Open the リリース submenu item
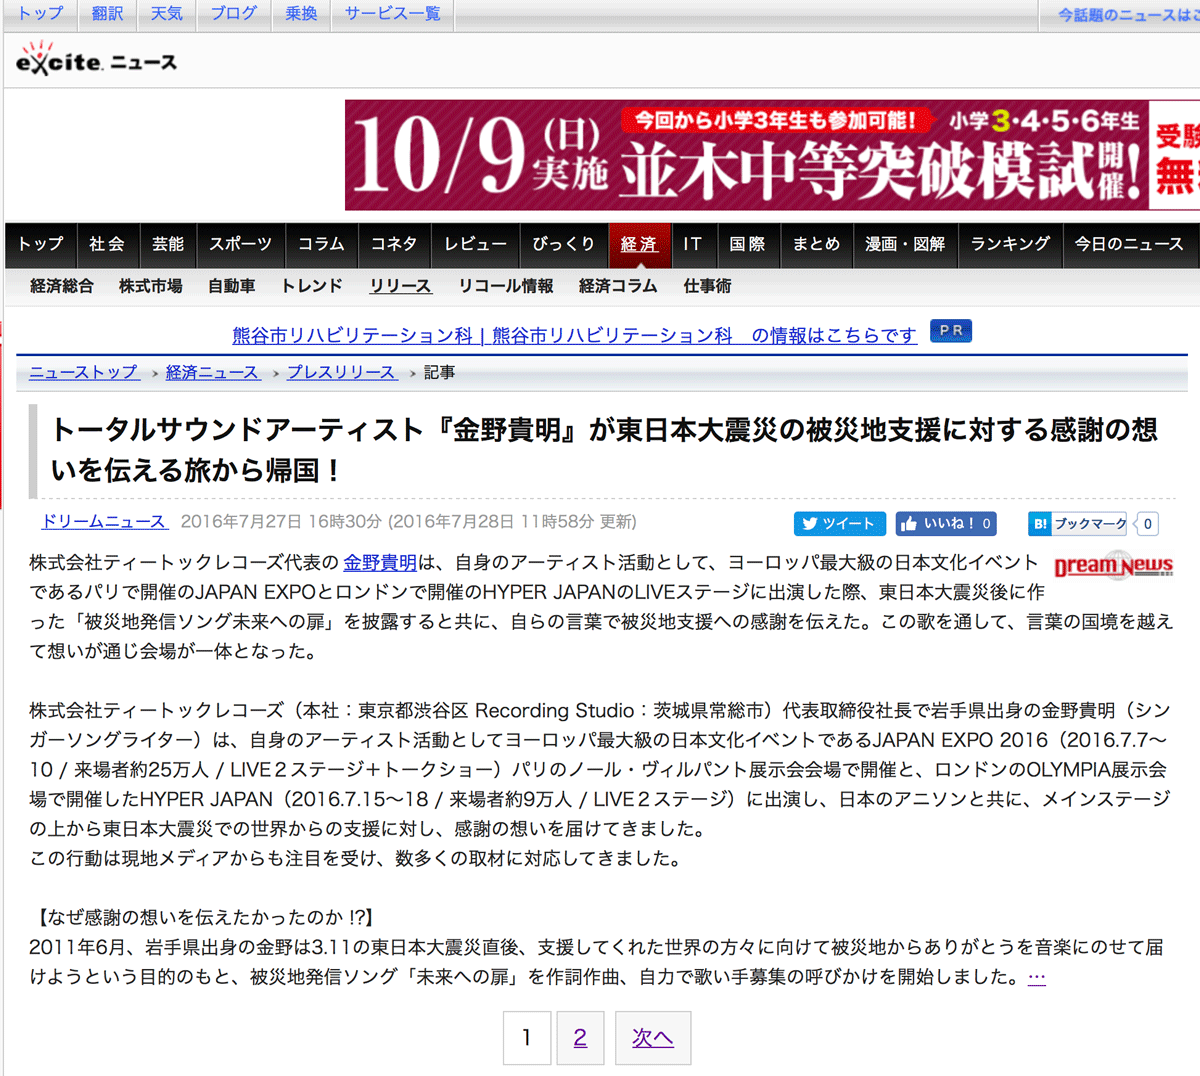 point(400,286)
